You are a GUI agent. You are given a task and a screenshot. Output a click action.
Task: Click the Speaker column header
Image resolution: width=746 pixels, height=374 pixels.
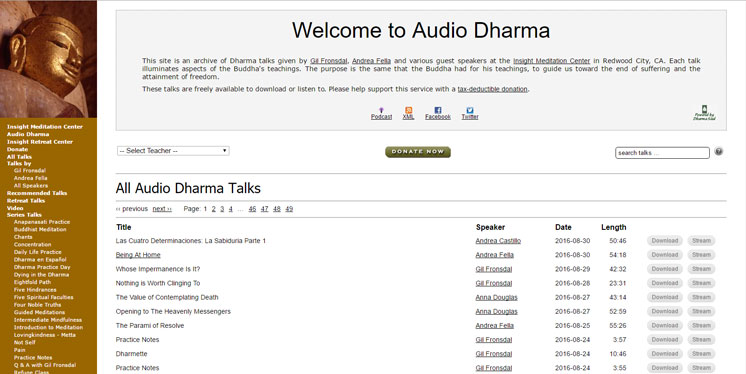(491, 227)
